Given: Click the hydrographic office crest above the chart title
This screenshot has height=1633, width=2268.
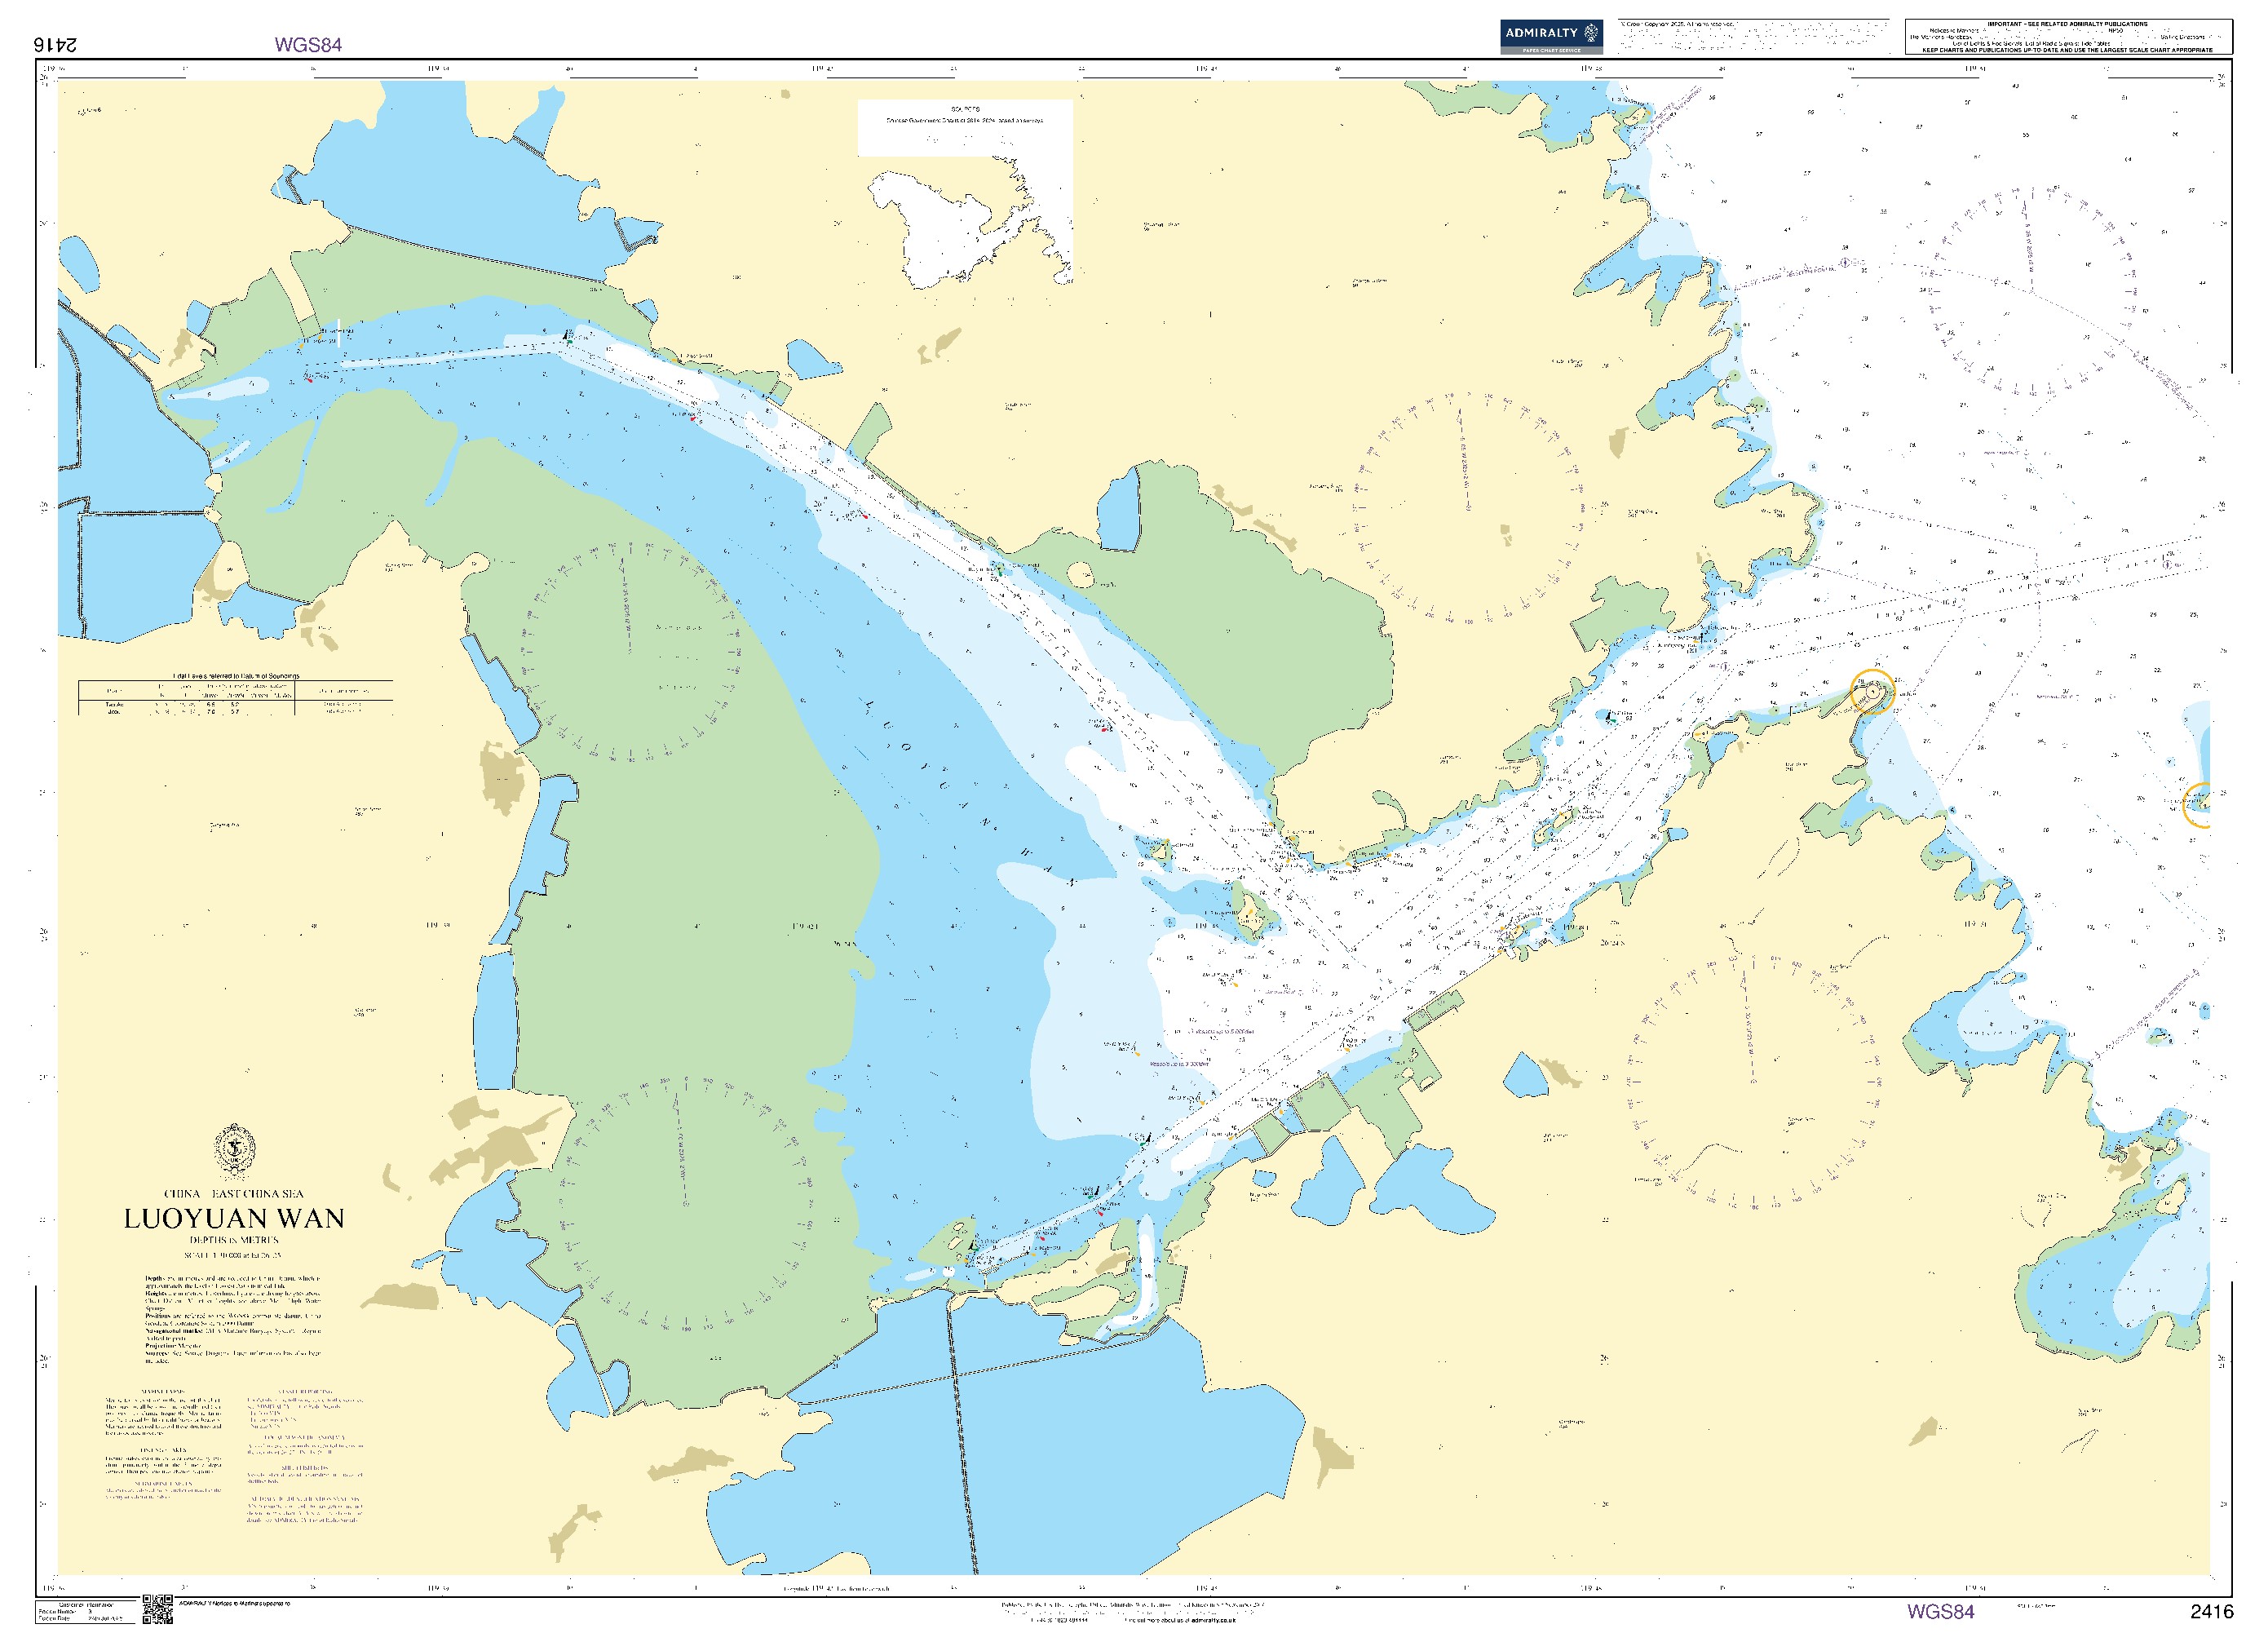Looking at the screenshot, I should point(235,1151).
